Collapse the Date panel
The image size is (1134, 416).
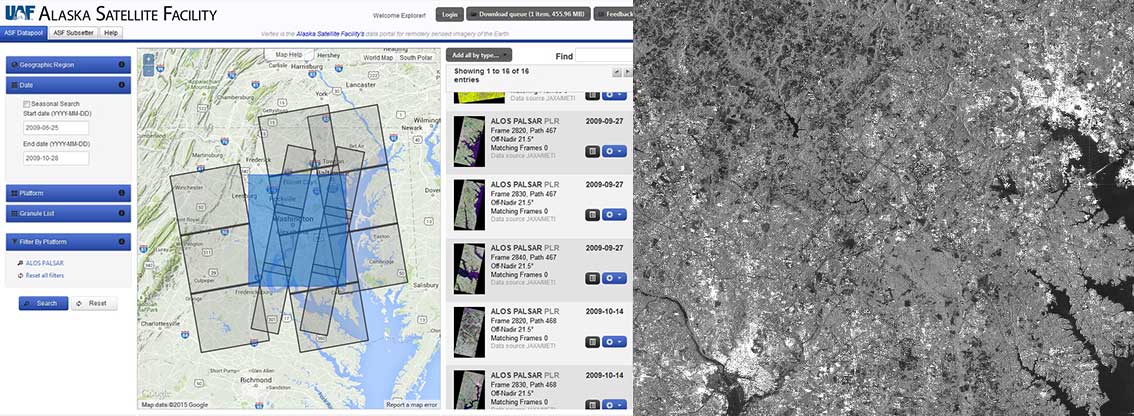click(x=68, y=85)
